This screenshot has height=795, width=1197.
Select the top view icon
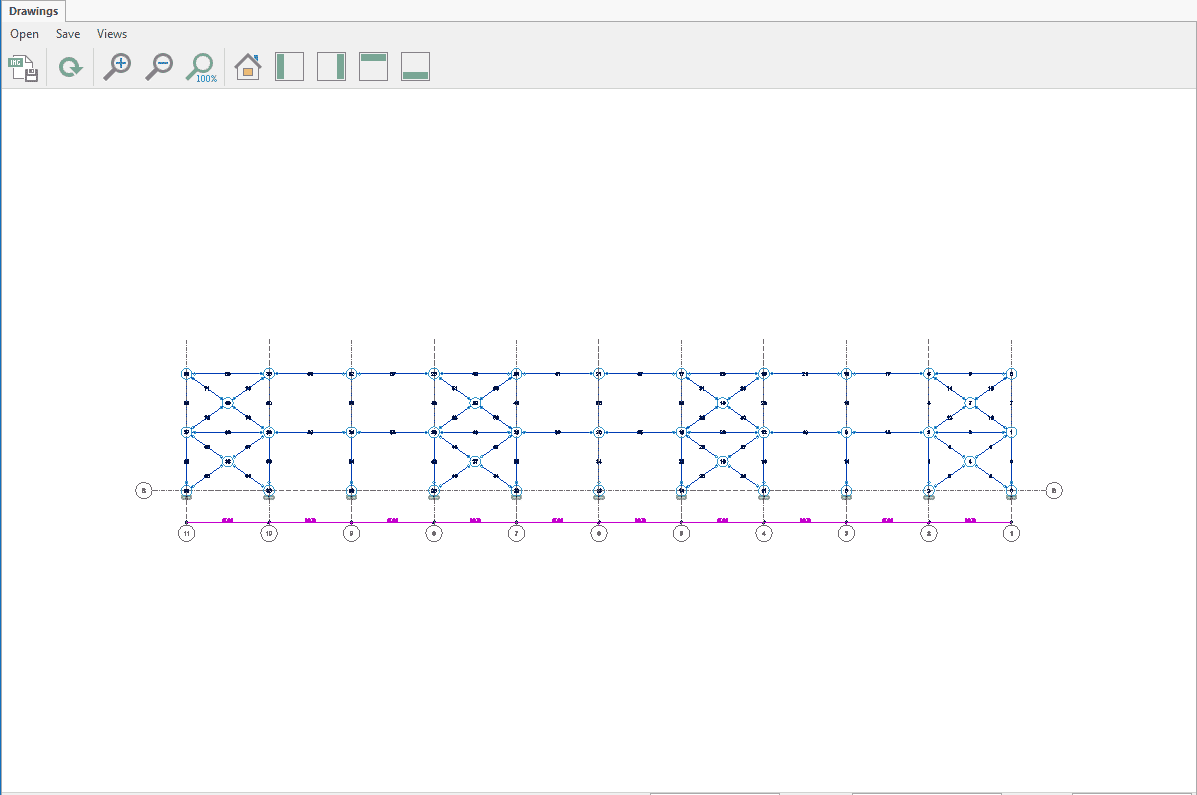click(373, 67)
